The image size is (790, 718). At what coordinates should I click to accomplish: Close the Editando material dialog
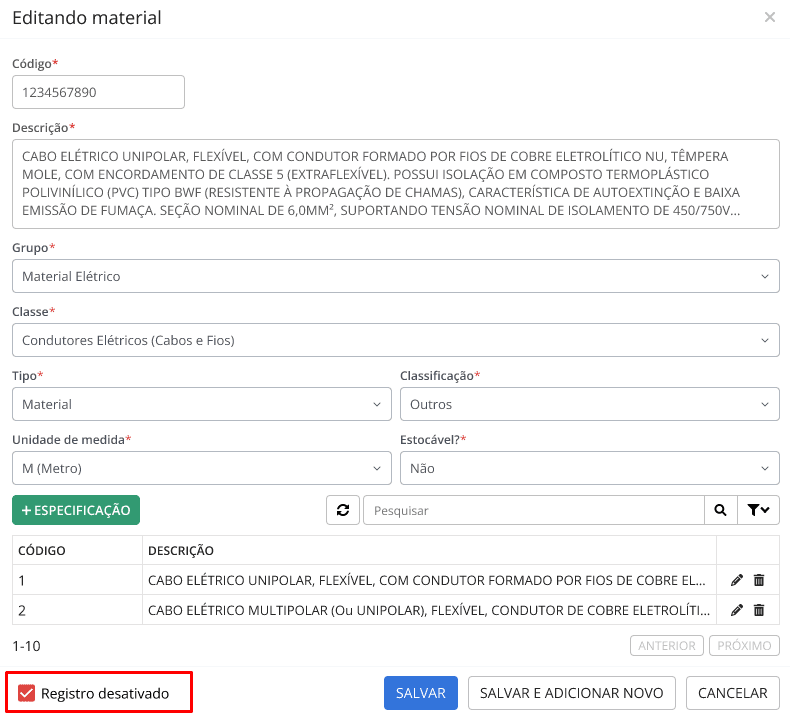(769, 18)
